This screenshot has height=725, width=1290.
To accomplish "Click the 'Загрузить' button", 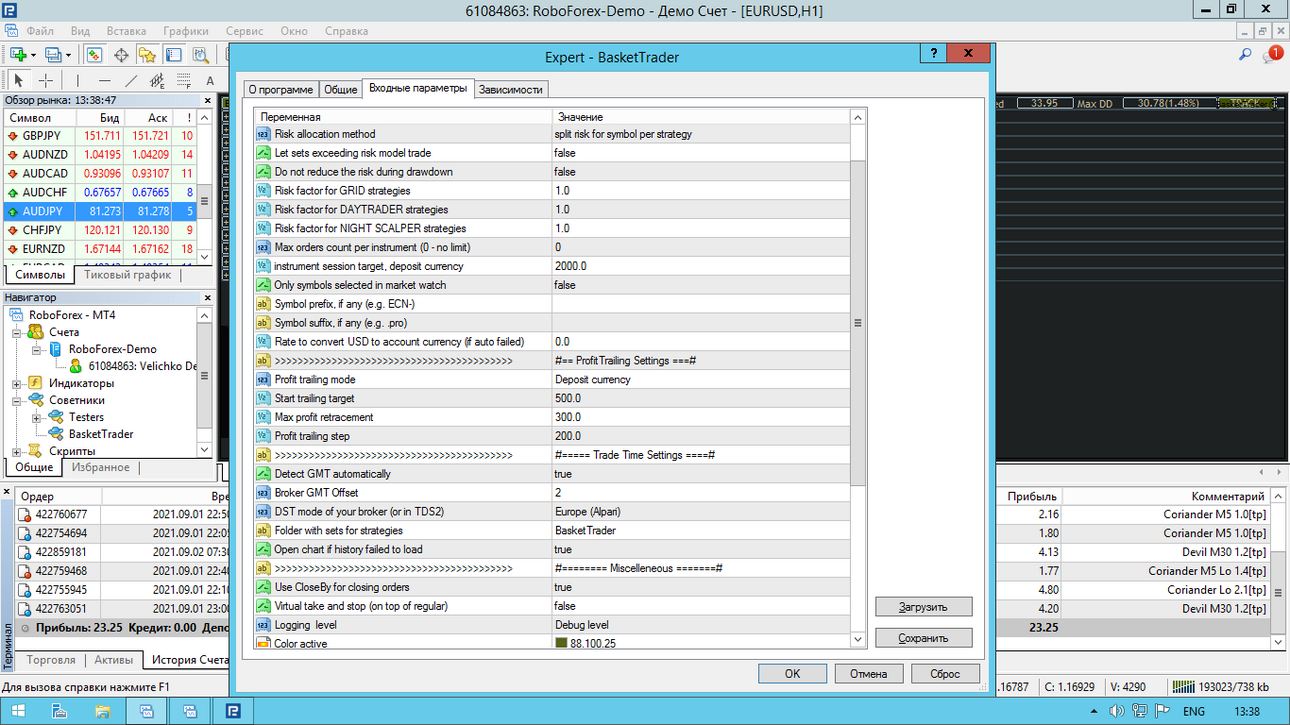I will point(924,606).
